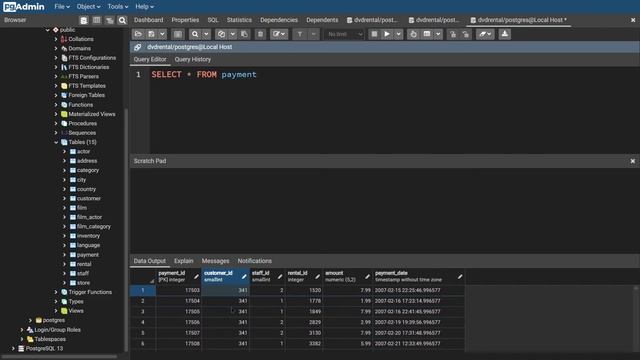640x360 pixels.
Task: Click the Explain query icon
Action: click(x=413, y=34)
